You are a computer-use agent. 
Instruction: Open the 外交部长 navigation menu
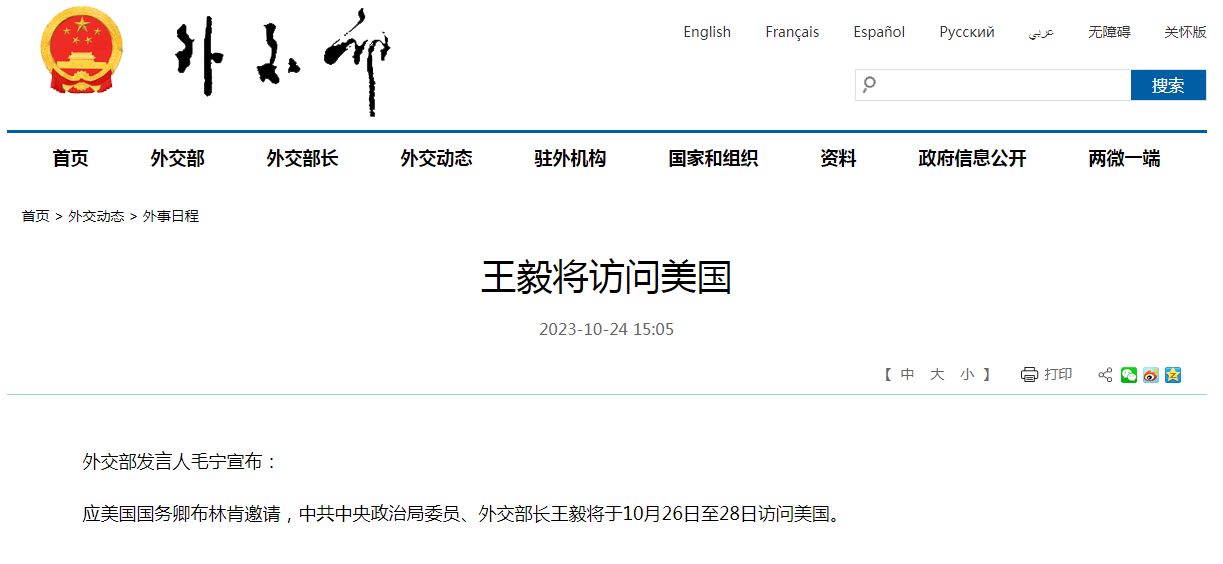[302, 158]
